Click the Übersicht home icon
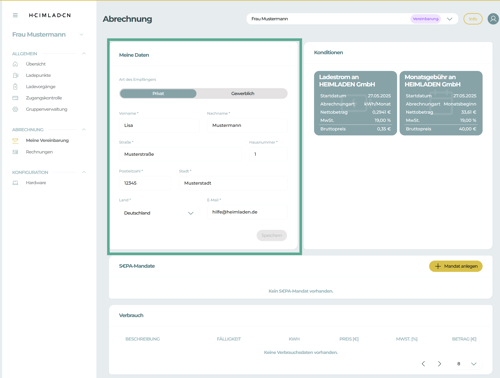 pyautogui.click(x=15, y=64)
